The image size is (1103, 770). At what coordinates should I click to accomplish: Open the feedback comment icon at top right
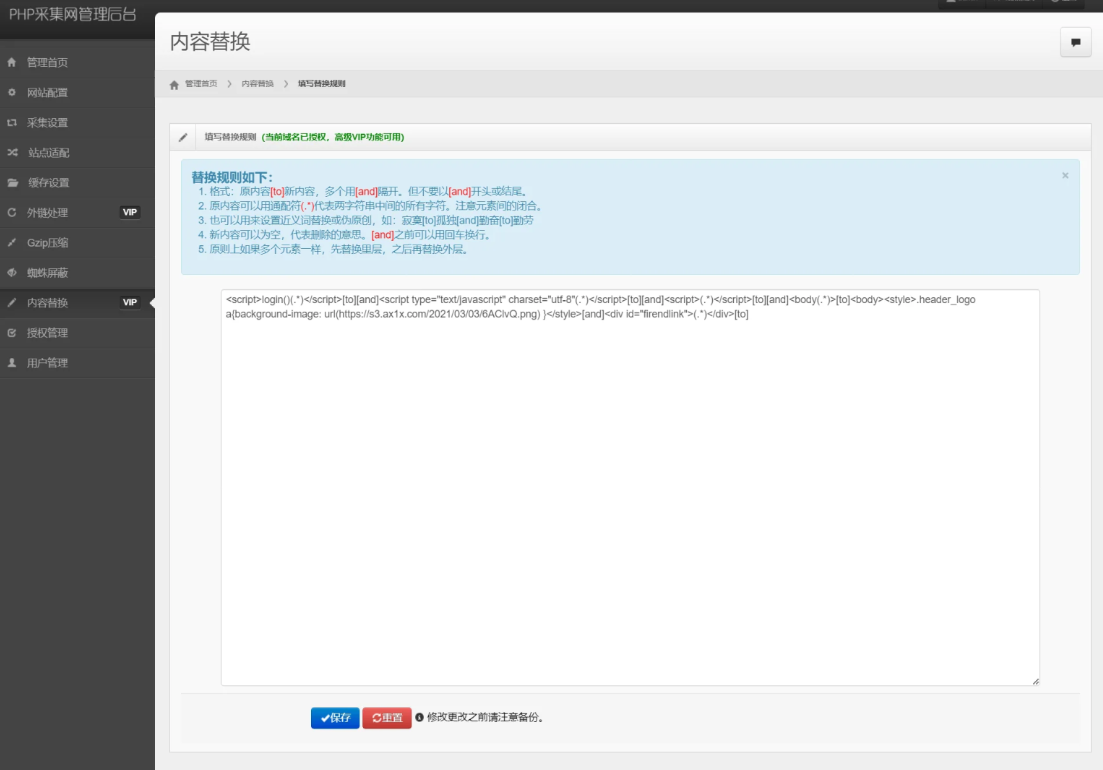(1076, 41)
